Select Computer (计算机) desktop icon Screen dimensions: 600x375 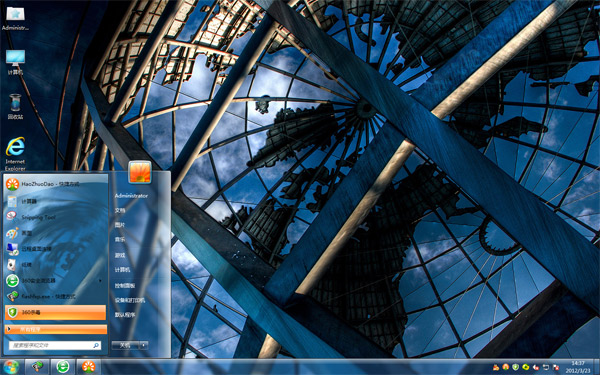coord(15,62)
